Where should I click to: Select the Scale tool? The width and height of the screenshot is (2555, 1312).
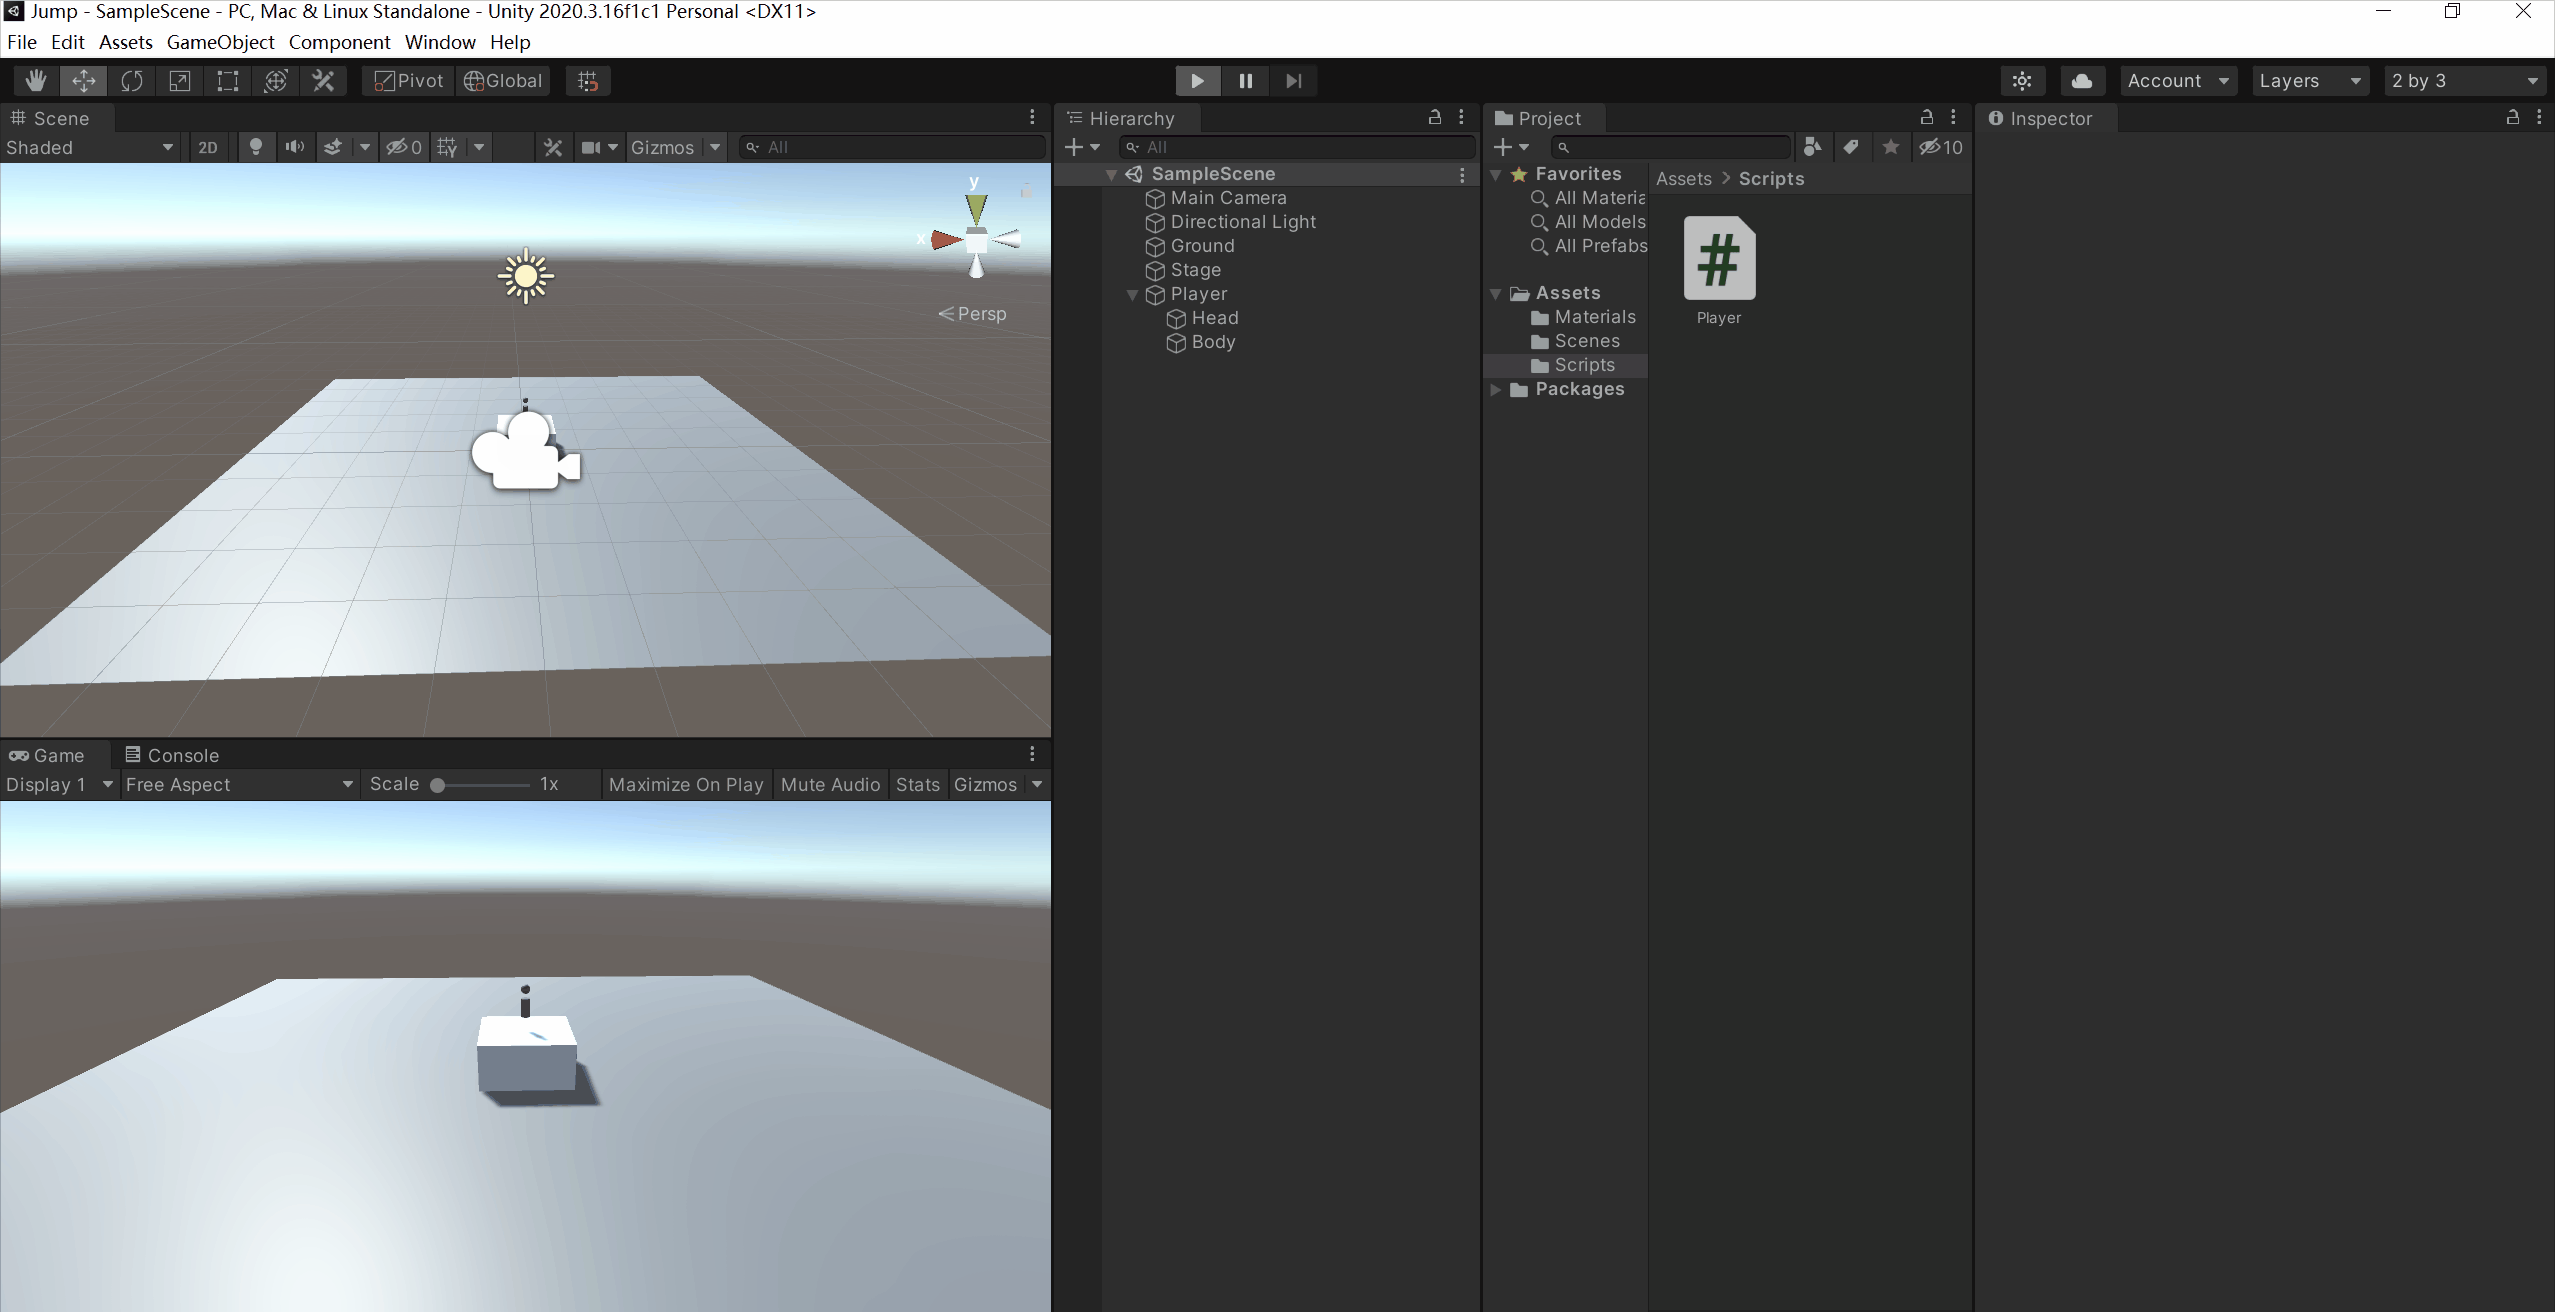point(180,81)
